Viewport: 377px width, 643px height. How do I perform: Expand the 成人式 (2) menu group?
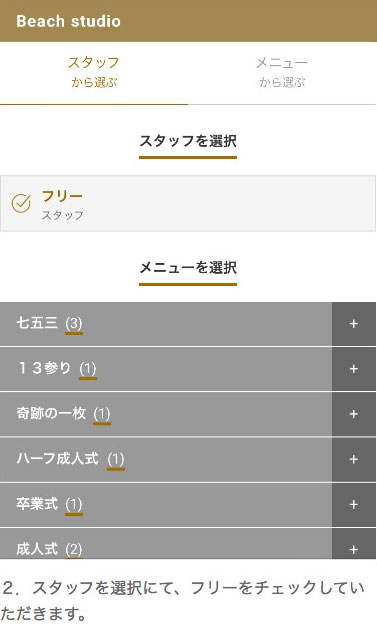coord(166,544)
